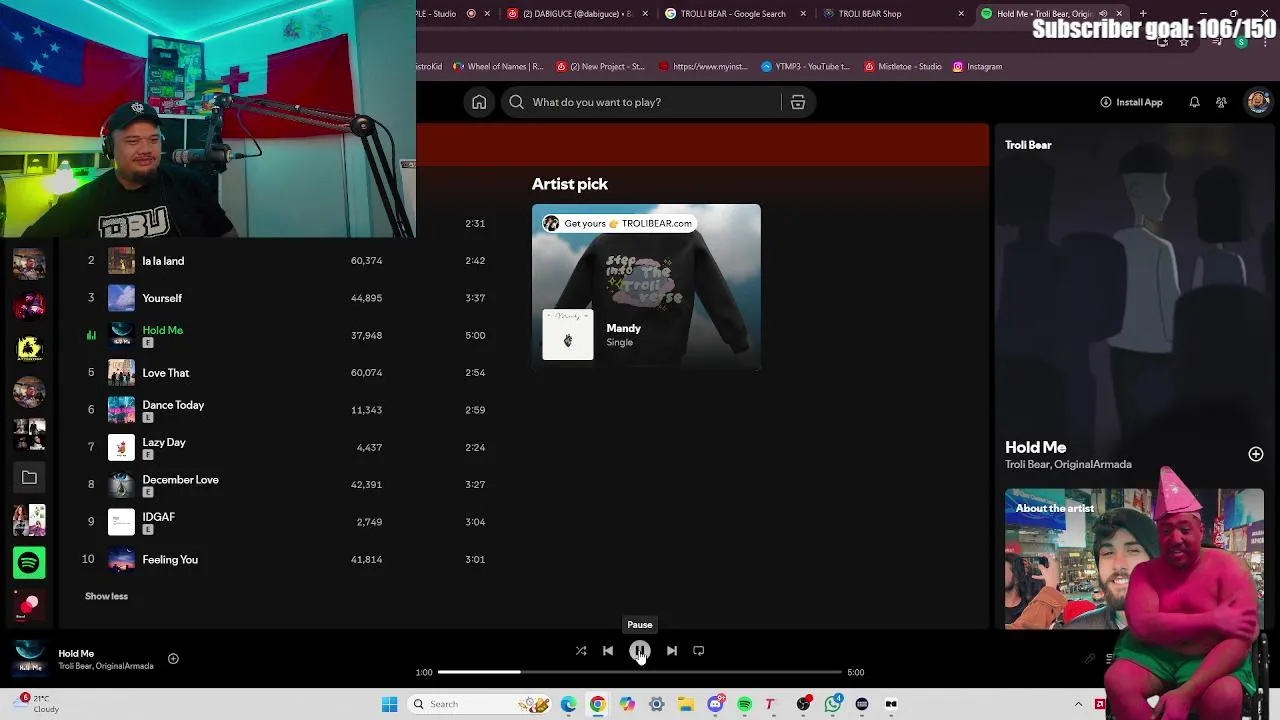Image resolution: width=1280 pixels, height=720 pixels.
Task: Open the Friend Activity icon
Action: pos(1221,102)
